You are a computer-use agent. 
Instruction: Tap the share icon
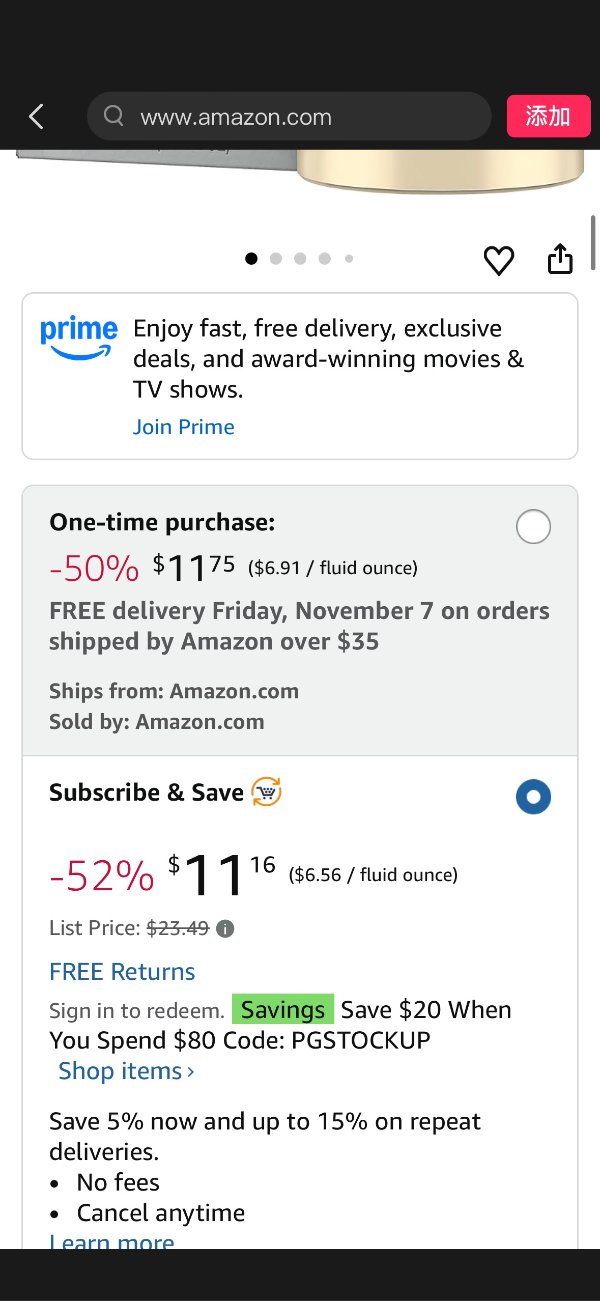(x=560, y=259)
